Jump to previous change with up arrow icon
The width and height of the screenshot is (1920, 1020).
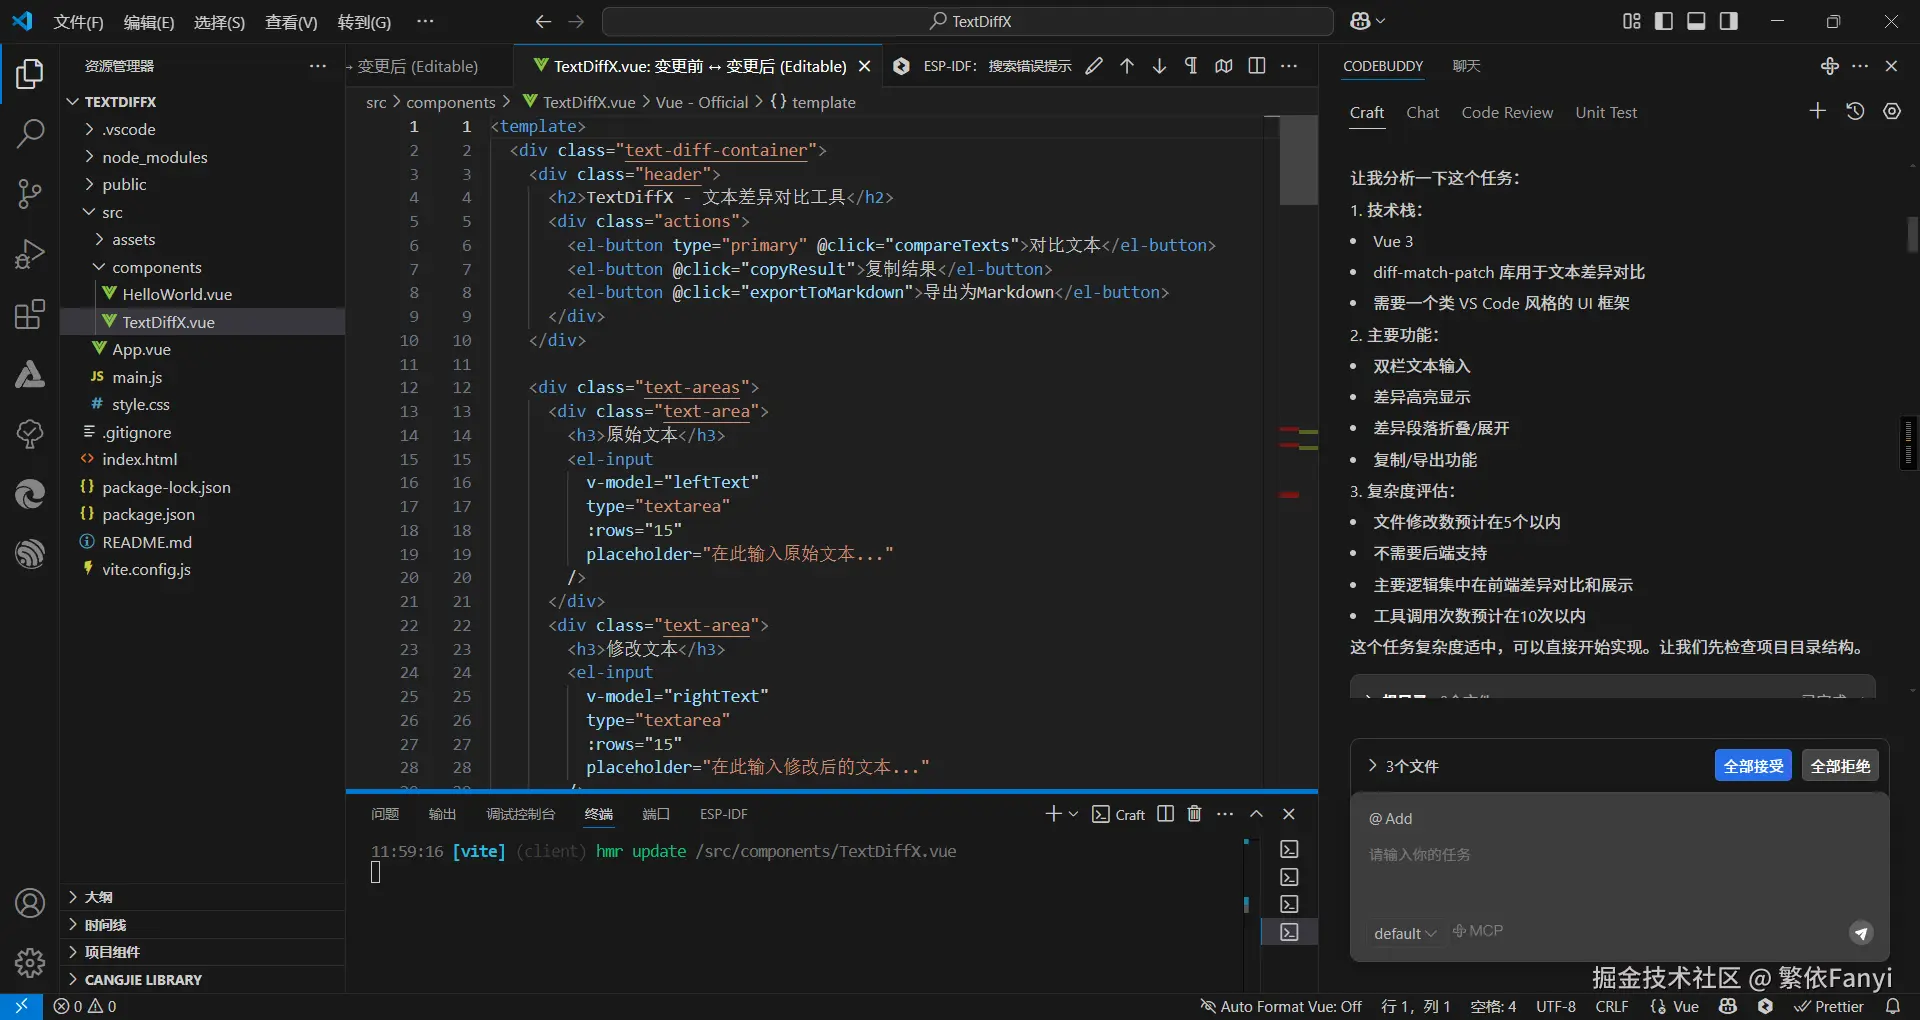[x=1126, y=66]
